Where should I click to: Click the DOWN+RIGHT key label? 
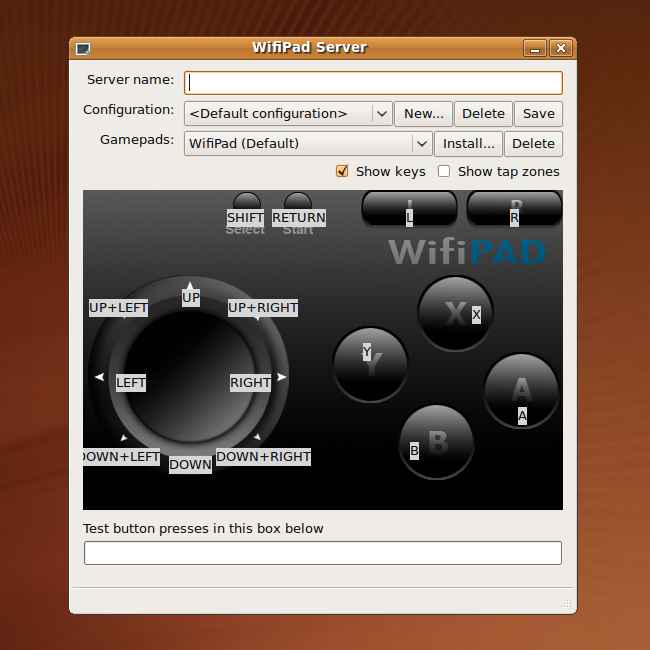(x=264, y=457)
